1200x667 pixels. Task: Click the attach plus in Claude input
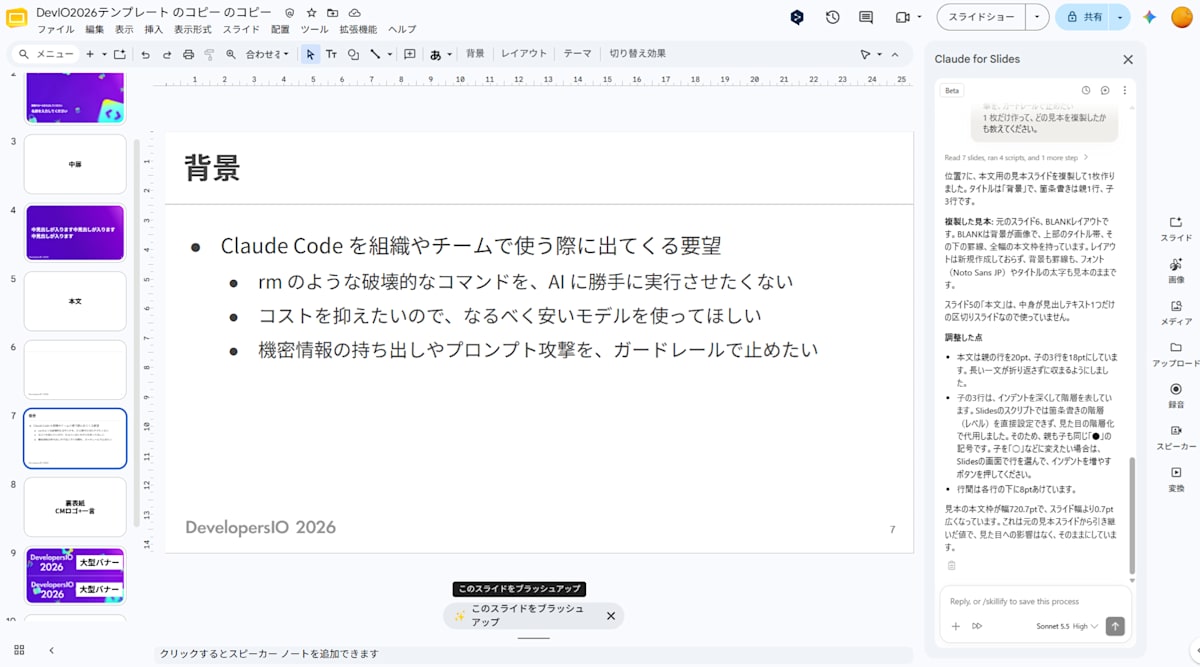click(x=956, y=626)
